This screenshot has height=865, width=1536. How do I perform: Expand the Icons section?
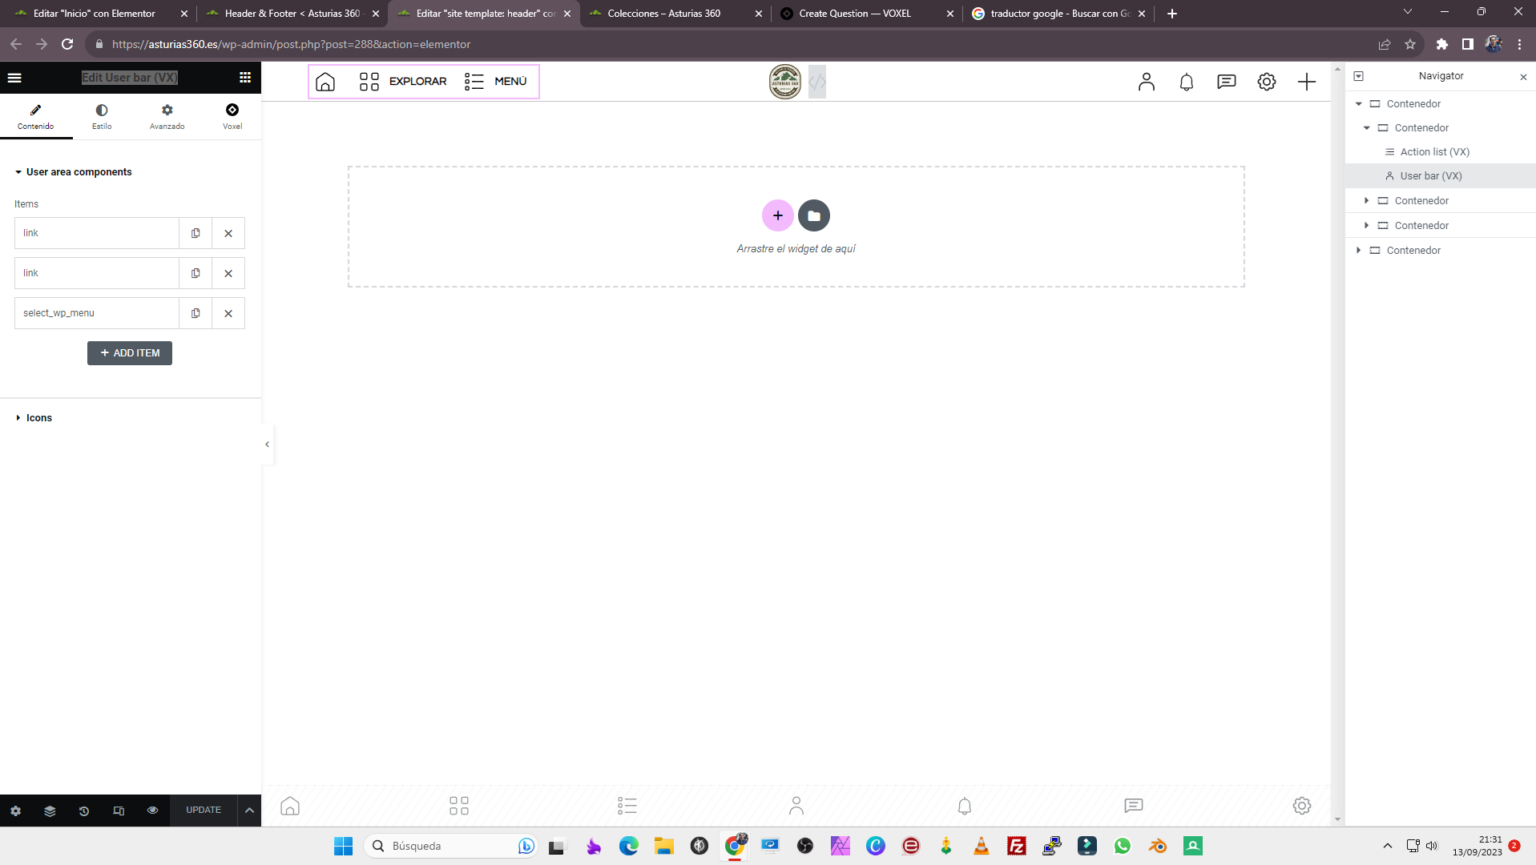pyautogui.click(x=39, y=417)
